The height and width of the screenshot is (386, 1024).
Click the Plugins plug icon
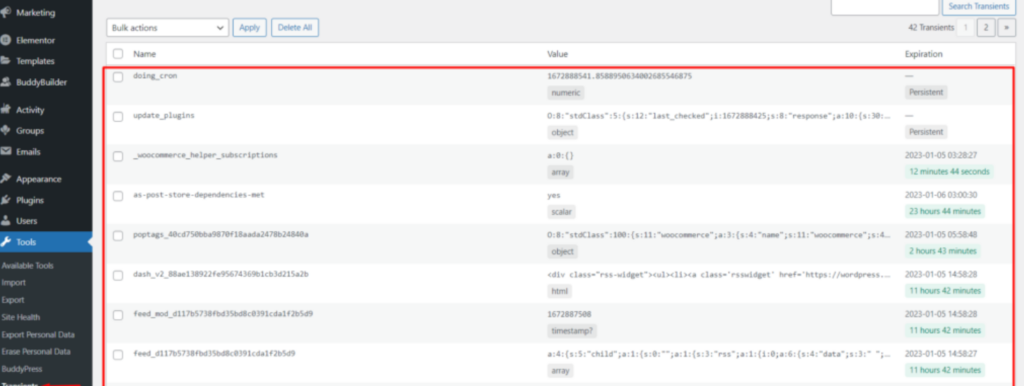[6, 200]
